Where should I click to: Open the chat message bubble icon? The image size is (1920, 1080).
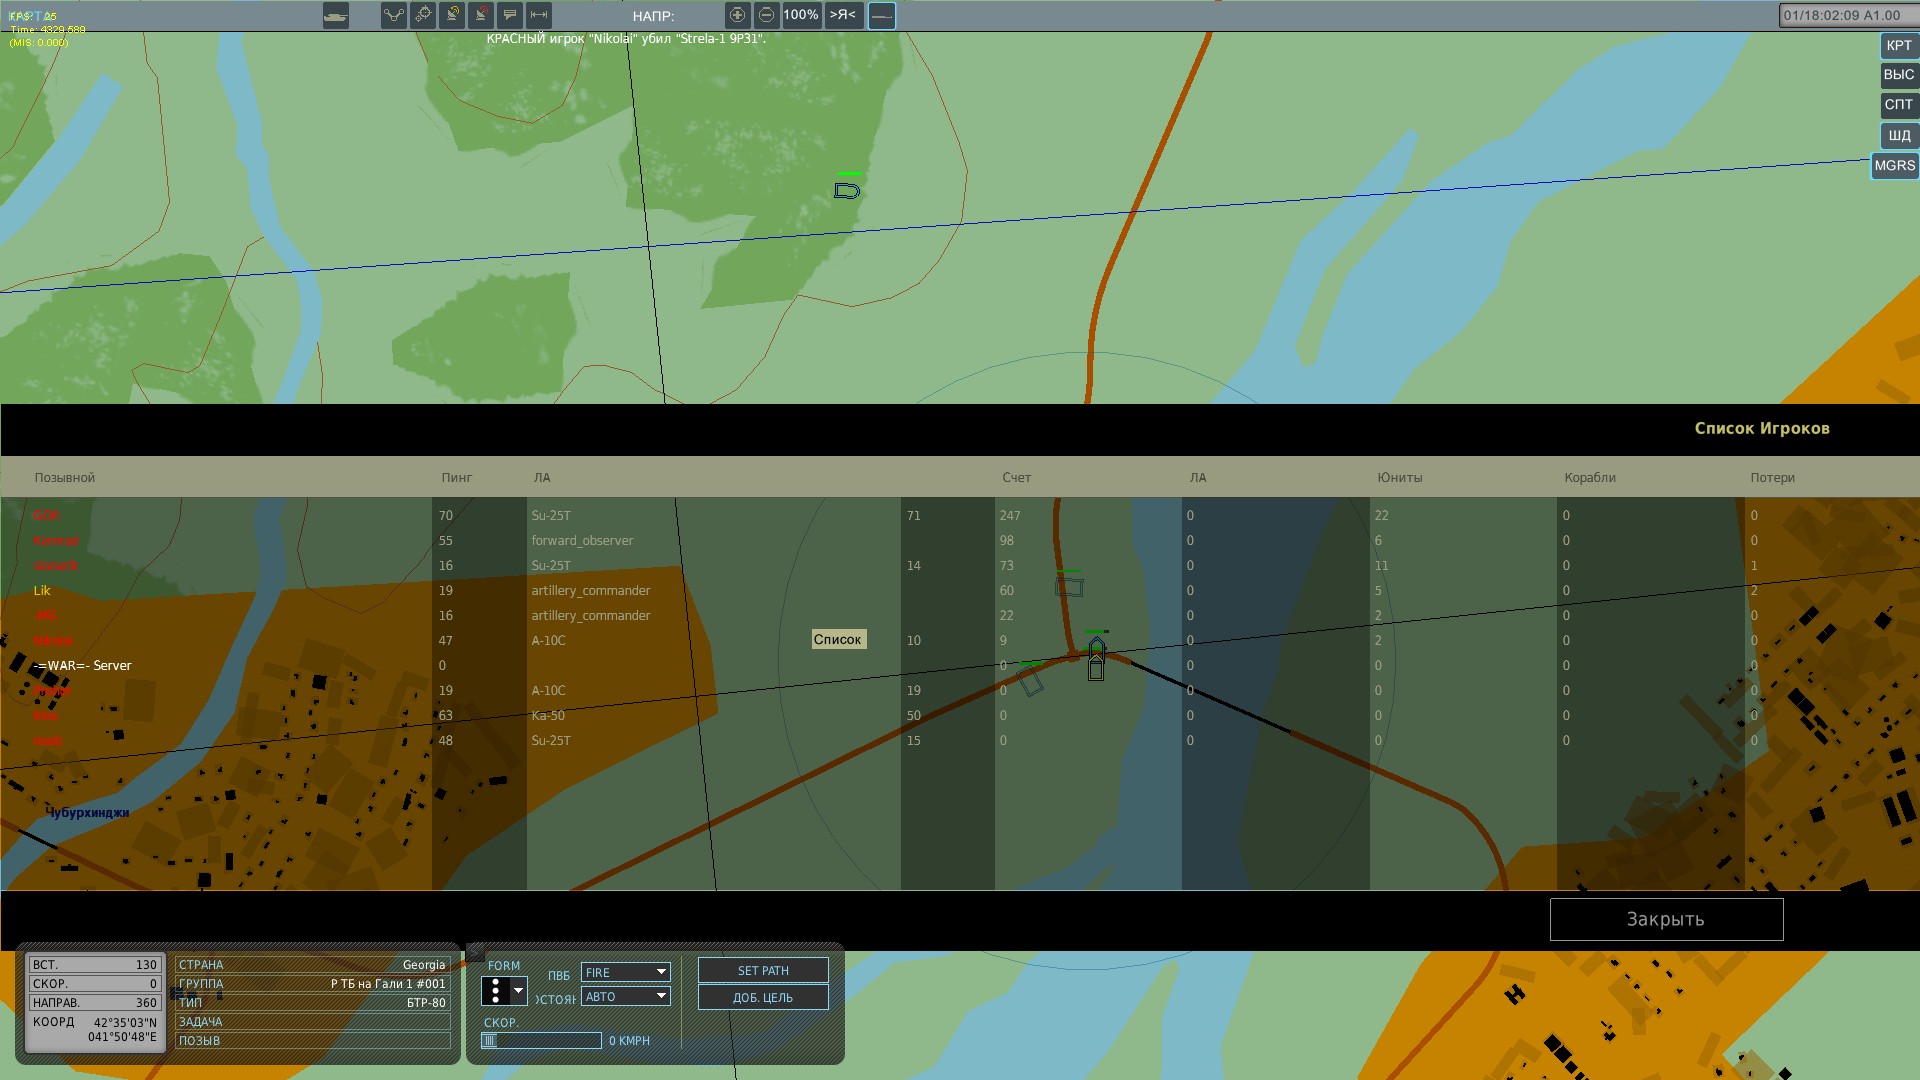coord(510,15)
